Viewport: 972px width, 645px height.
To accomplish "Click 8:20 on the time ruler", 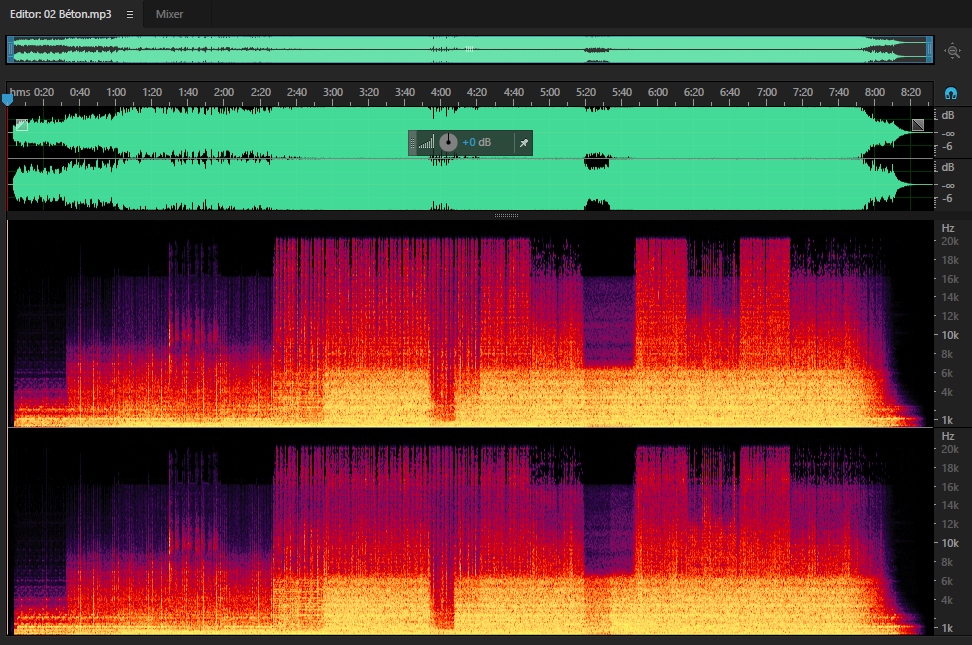I will [x=911, y=92].
